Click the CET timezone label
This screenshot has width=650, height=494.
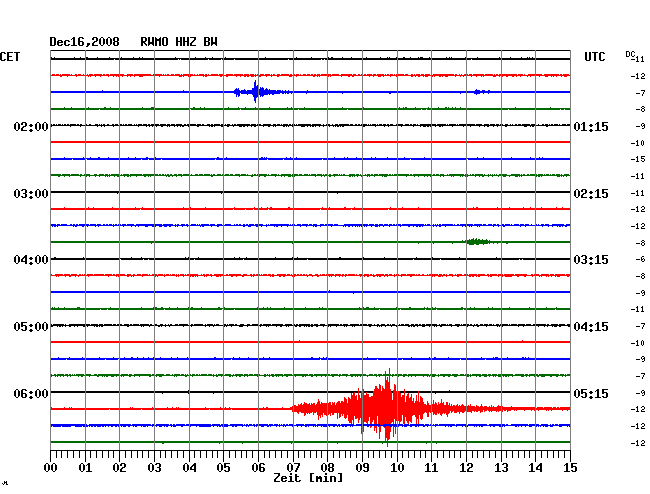pos(10,57)
